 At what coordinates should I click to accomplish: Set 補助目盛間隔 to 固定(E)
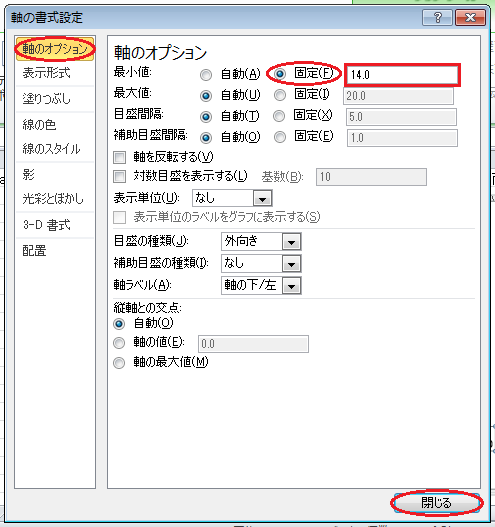point(280,137)
